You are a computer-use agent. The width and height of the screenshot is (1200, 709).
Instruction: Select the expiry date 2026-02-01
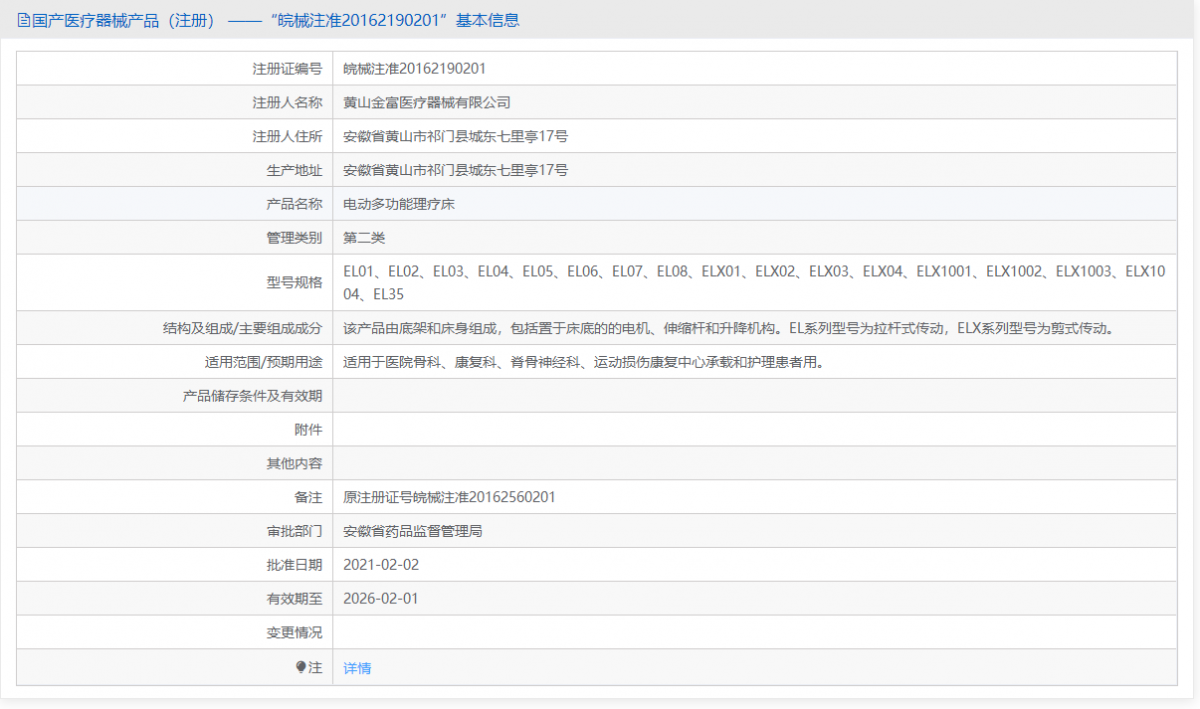click(381, 599)
